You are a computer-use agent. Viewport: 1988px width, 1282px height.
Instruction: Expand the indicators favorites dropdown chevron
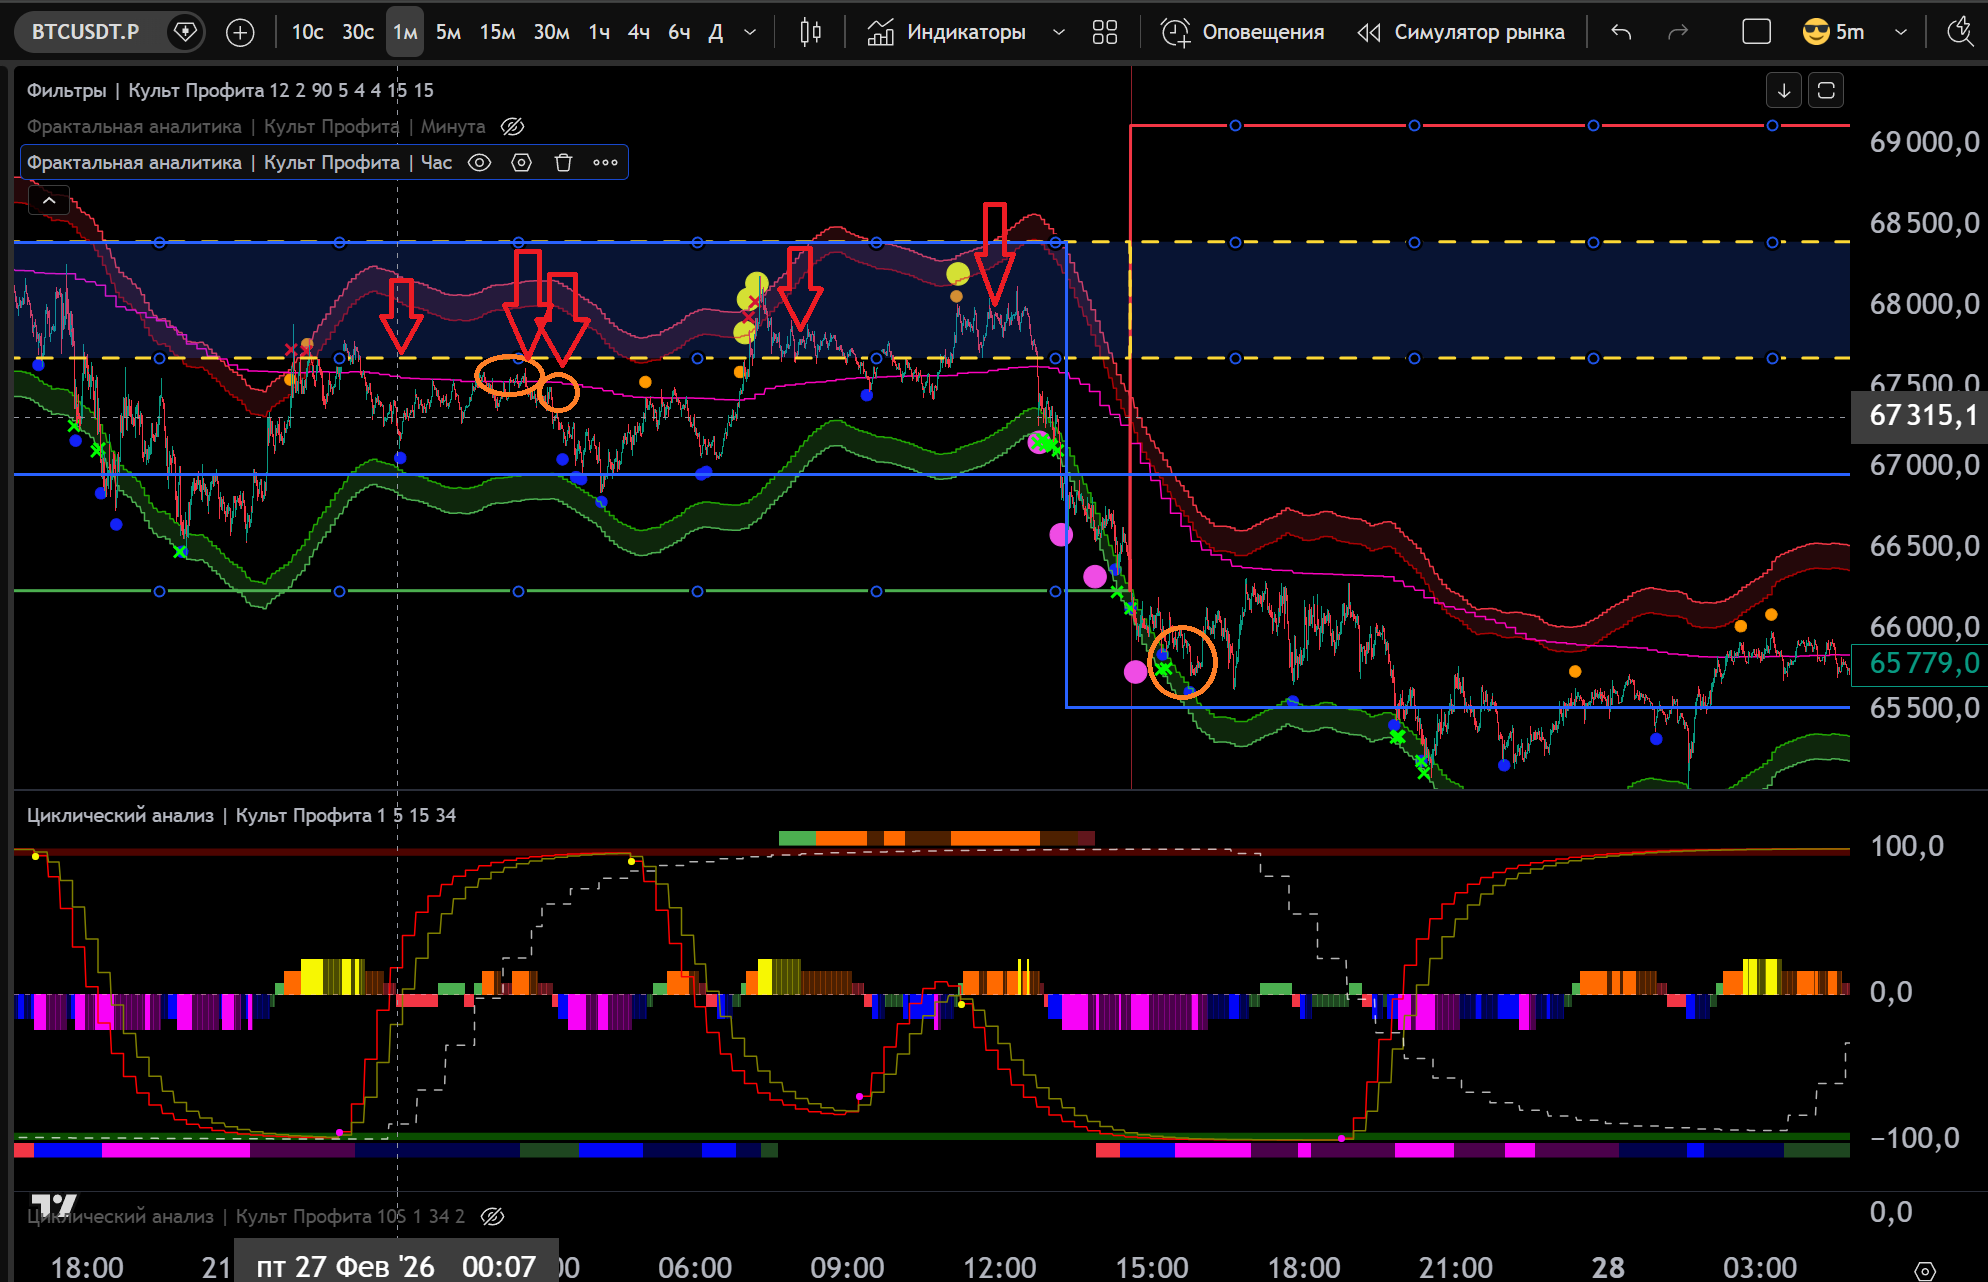coord(1059,32)
